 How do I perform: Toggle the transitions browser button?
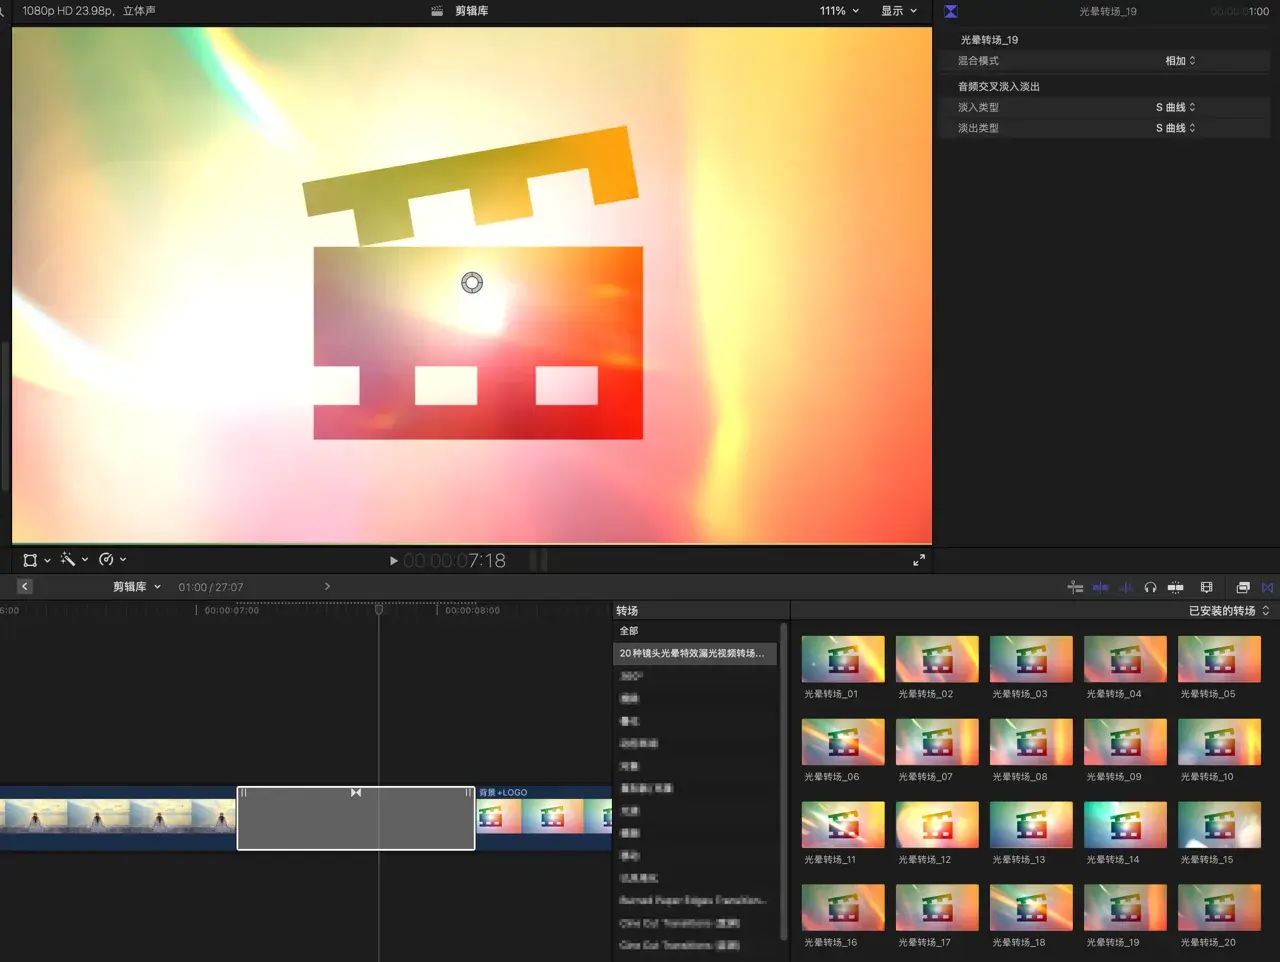(1267, 588)
